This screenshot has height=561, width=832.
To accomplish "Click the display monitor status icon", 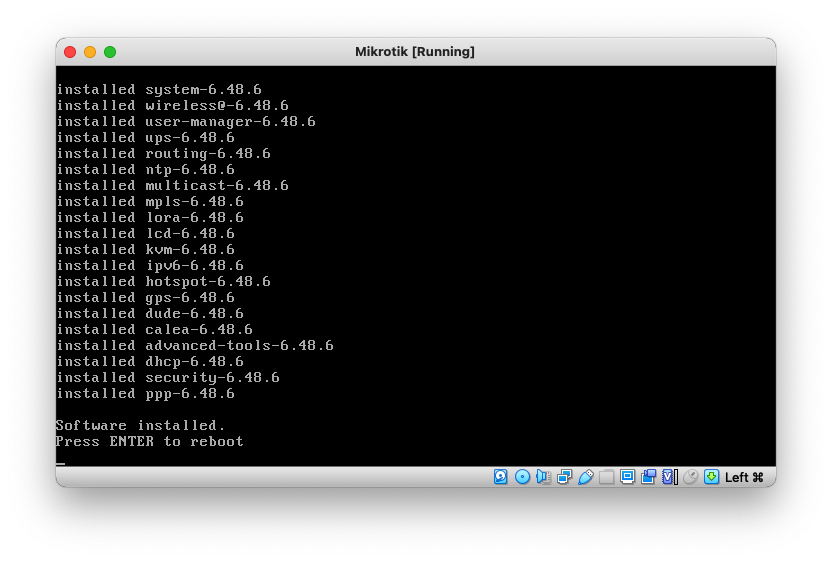I will 627,477.
